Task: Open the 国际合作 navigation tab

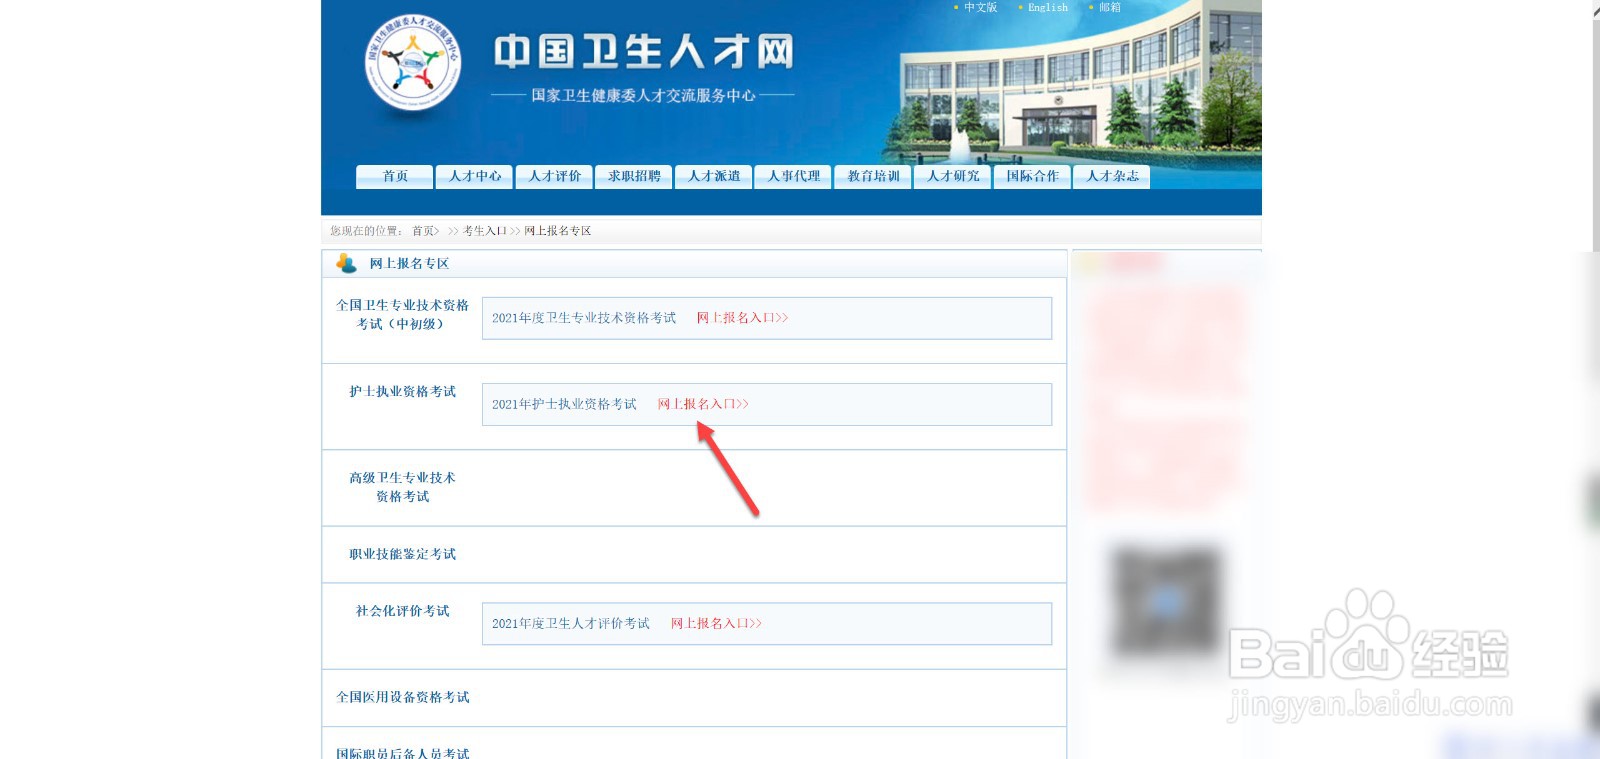Action: tap(1032, 176)
